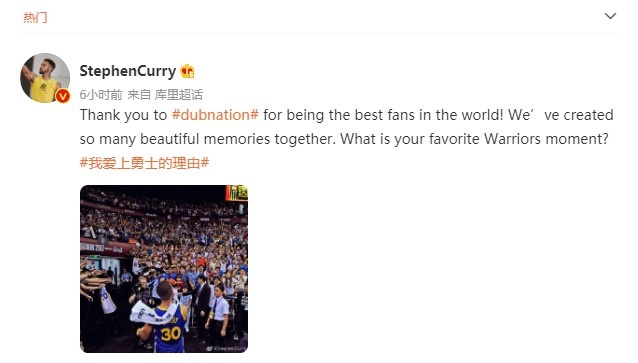
Task: Open the StephenCurry username link
Action: [x=127, y=71]
